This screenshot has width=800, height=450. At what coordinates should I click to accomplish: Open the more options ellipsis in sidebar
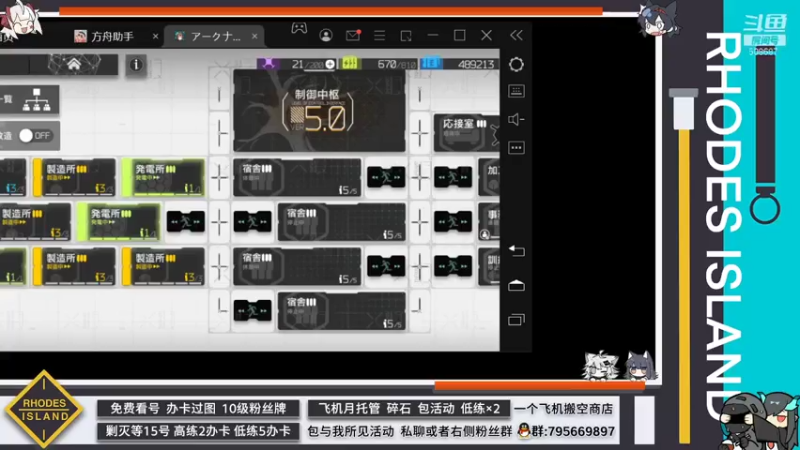pyautogui.click(x=516, y=148)
